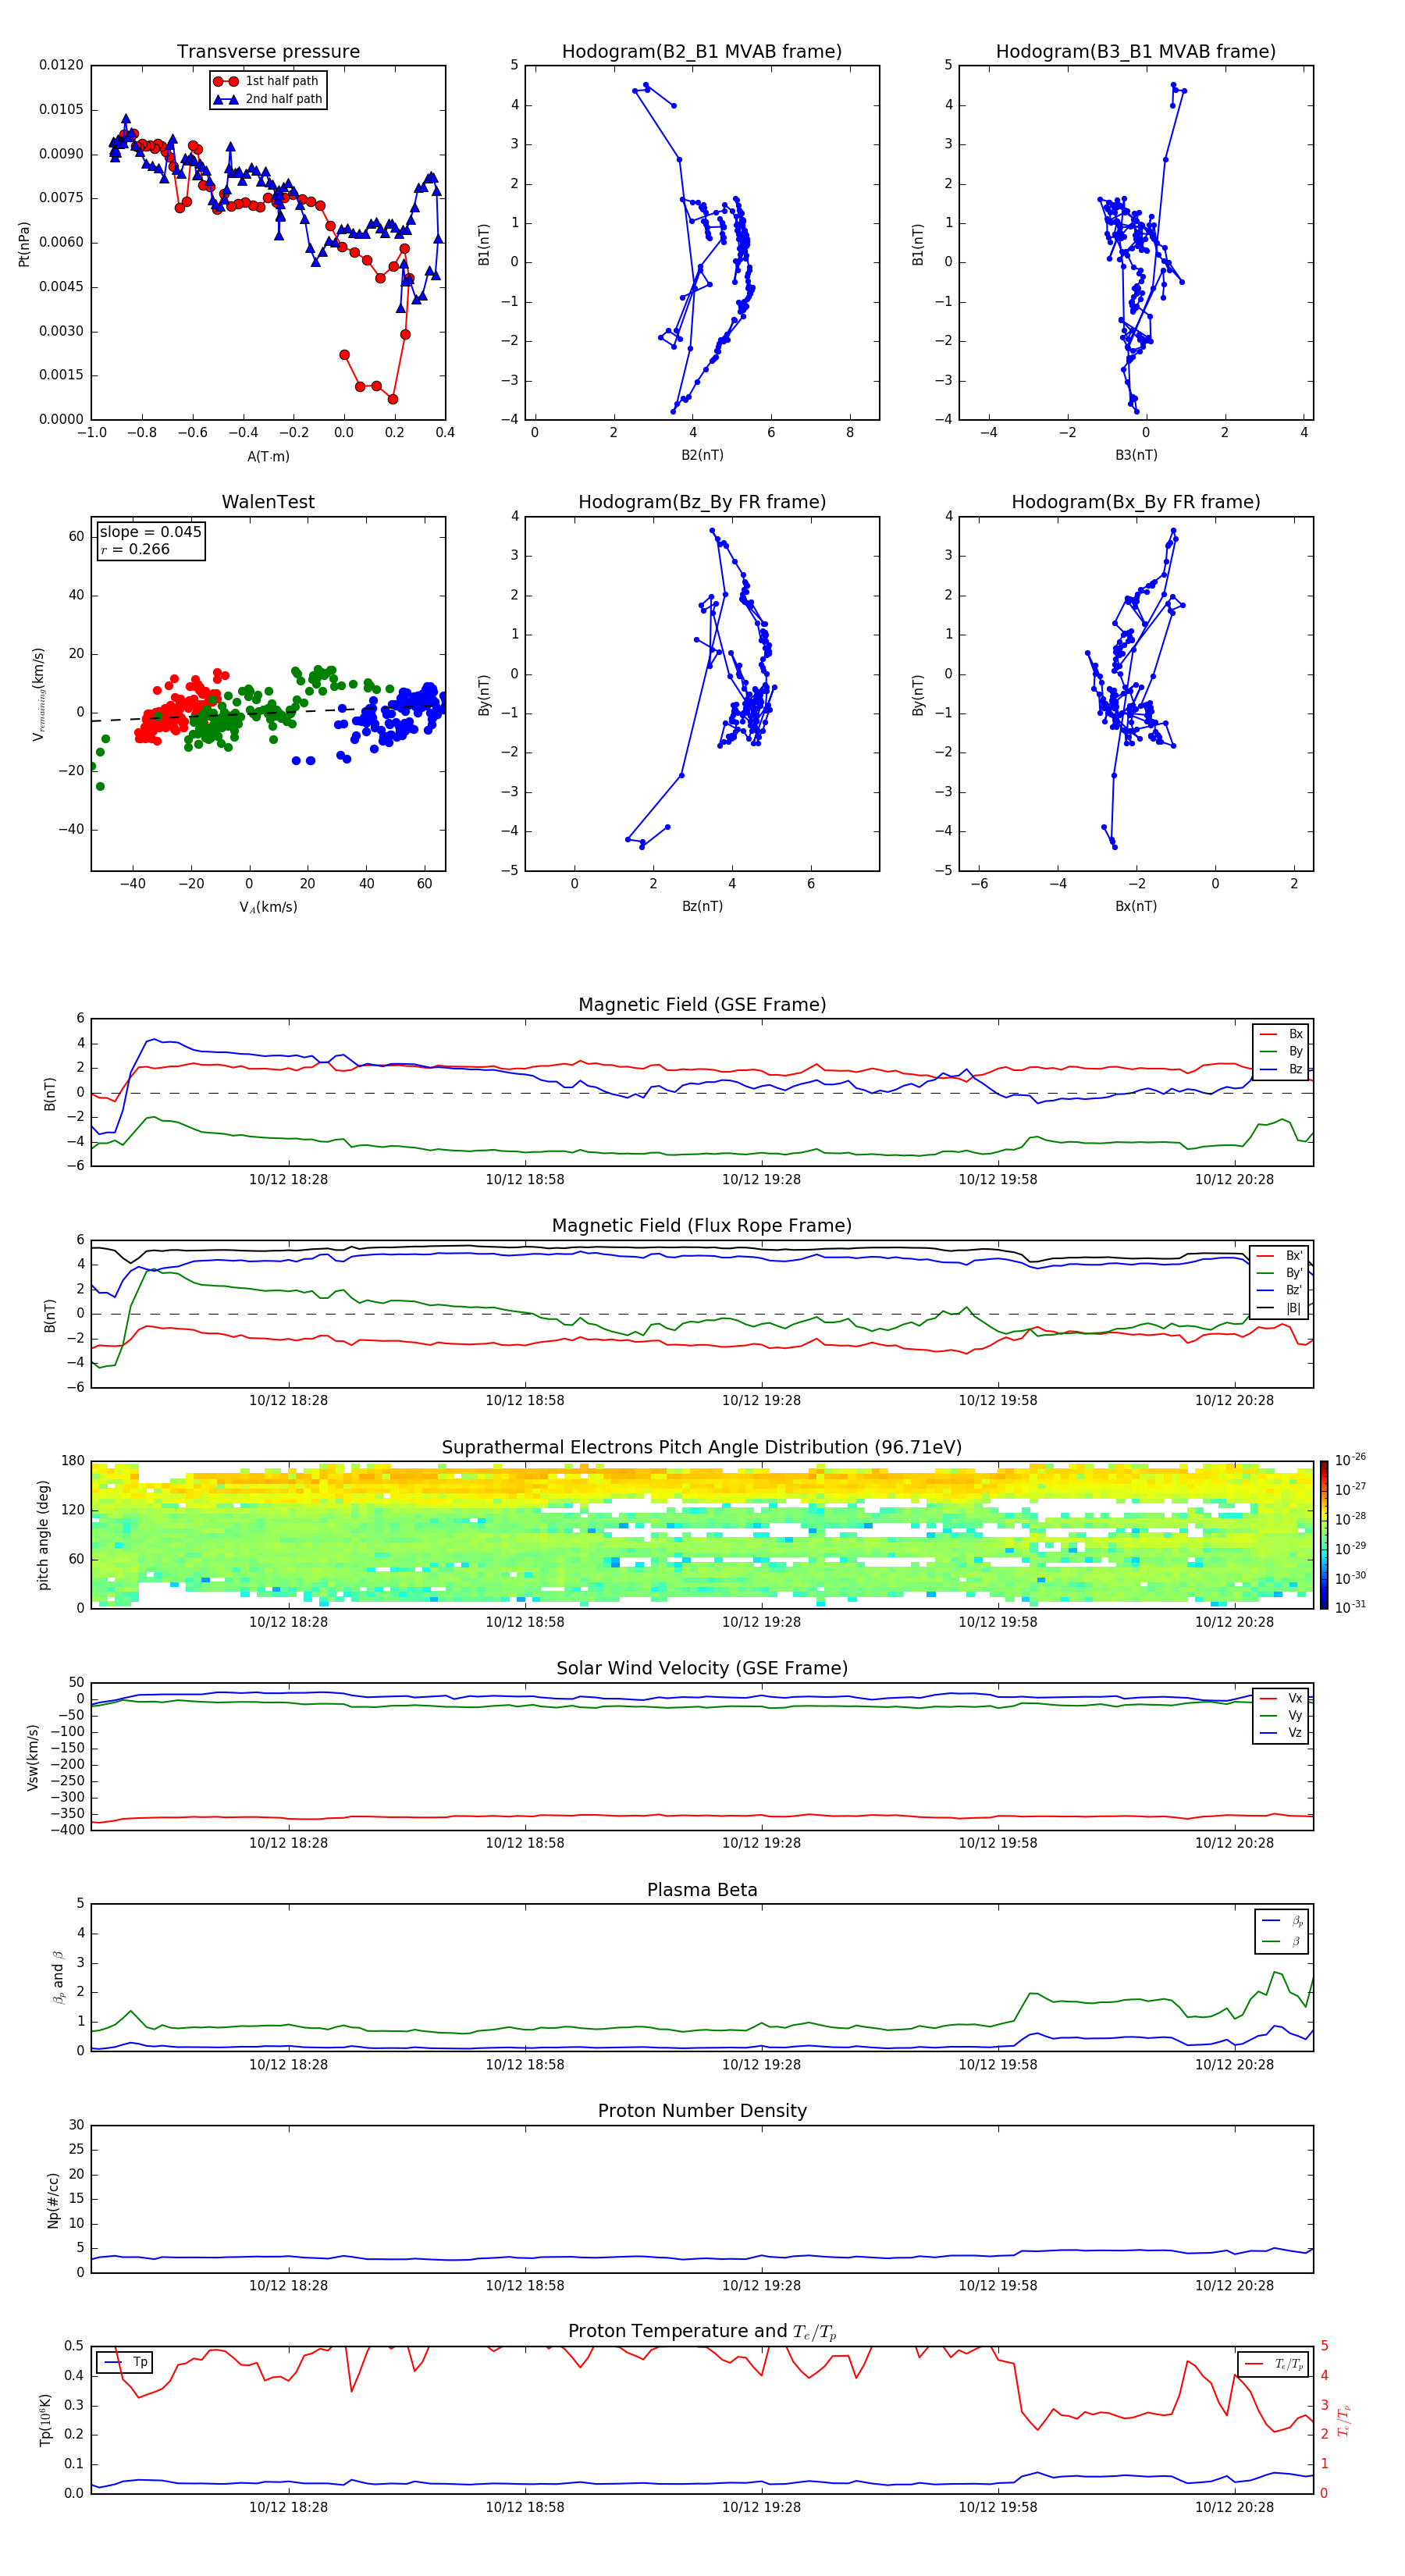Viewport: 1405px width, 2576px height.
Task: Click the 'Hodogram(B2_B1 MVAB frame)' title
Action: pos(702,51)
